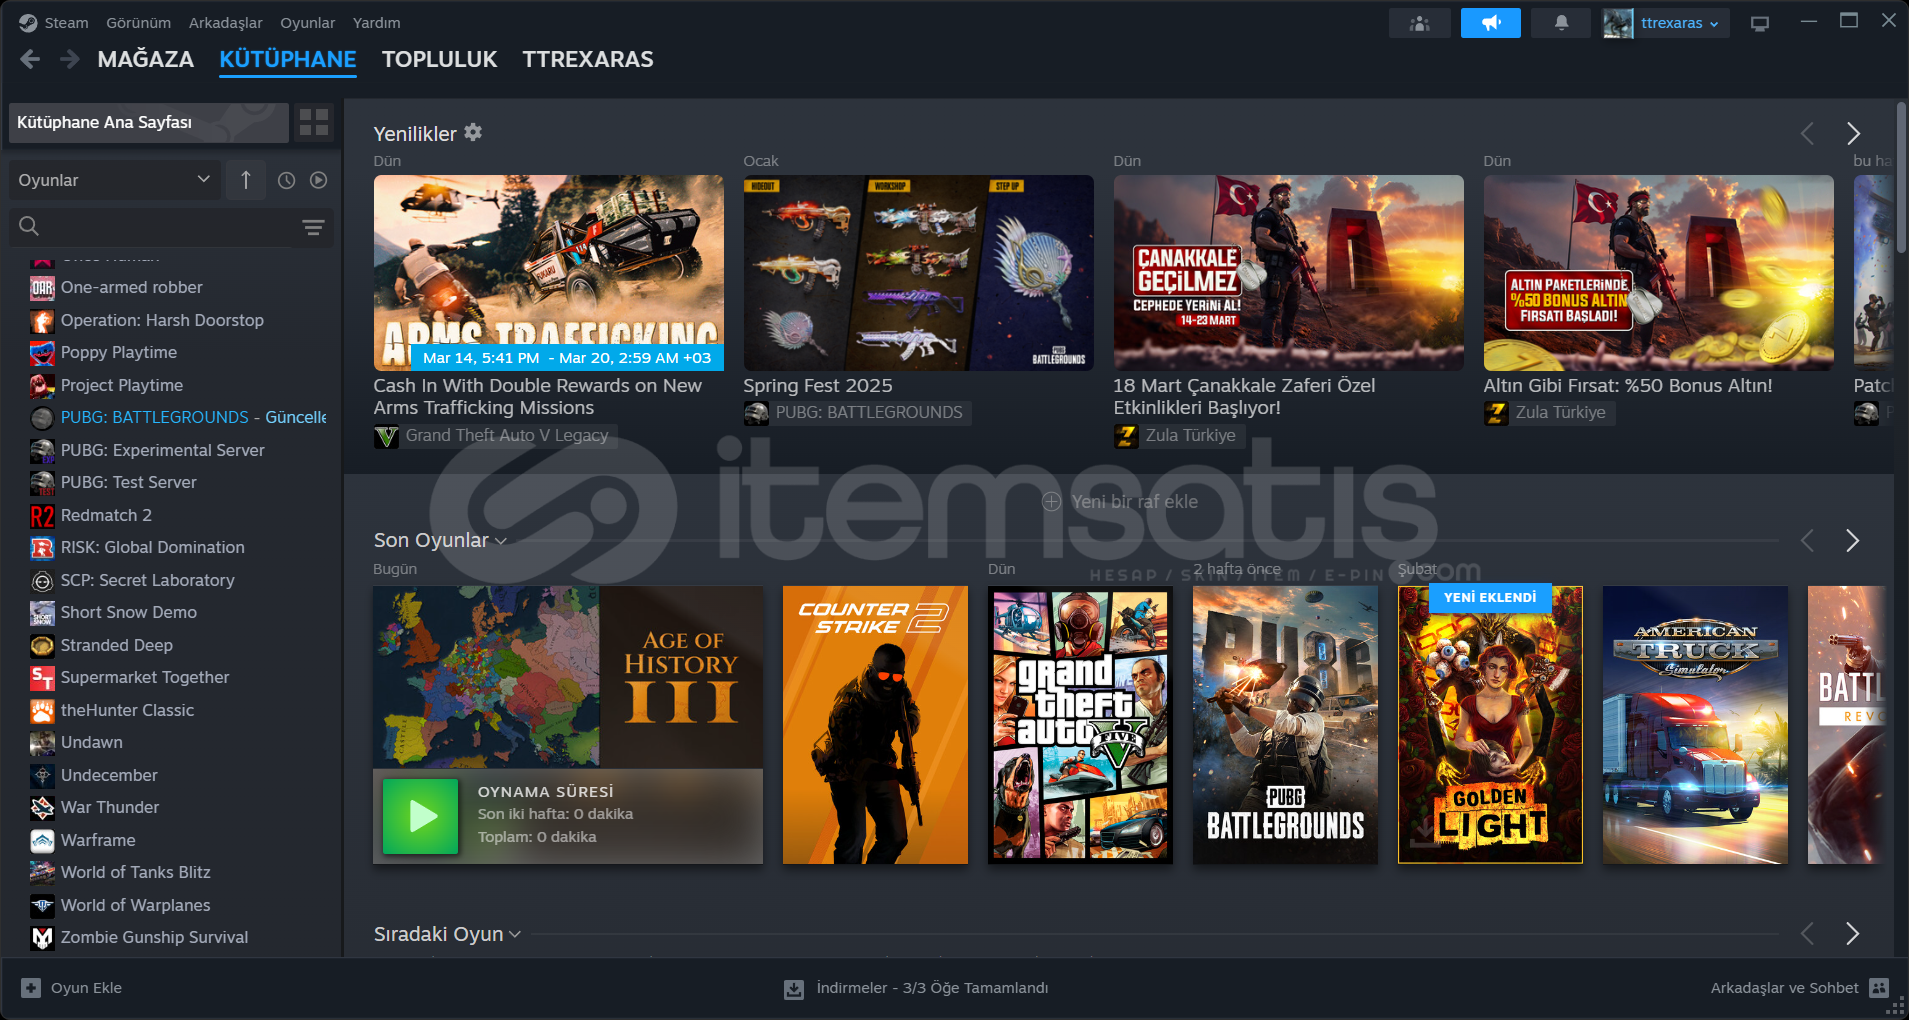Switch to TOPLULUK tab
Image resolution: width=1909 pixels, height=1020 pixels.
[x=439, y=59]
